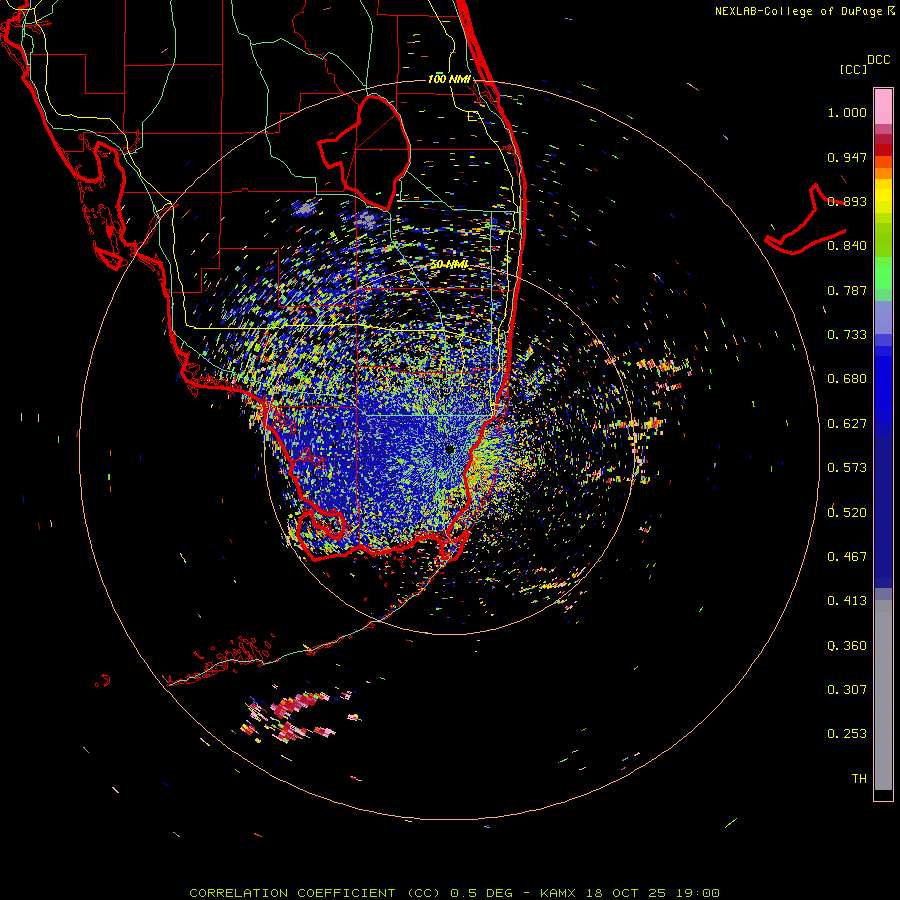Select the 0.733 scale value
Image resolution: width=900 pixels, height=900 pixels.
tap(847, 335)
